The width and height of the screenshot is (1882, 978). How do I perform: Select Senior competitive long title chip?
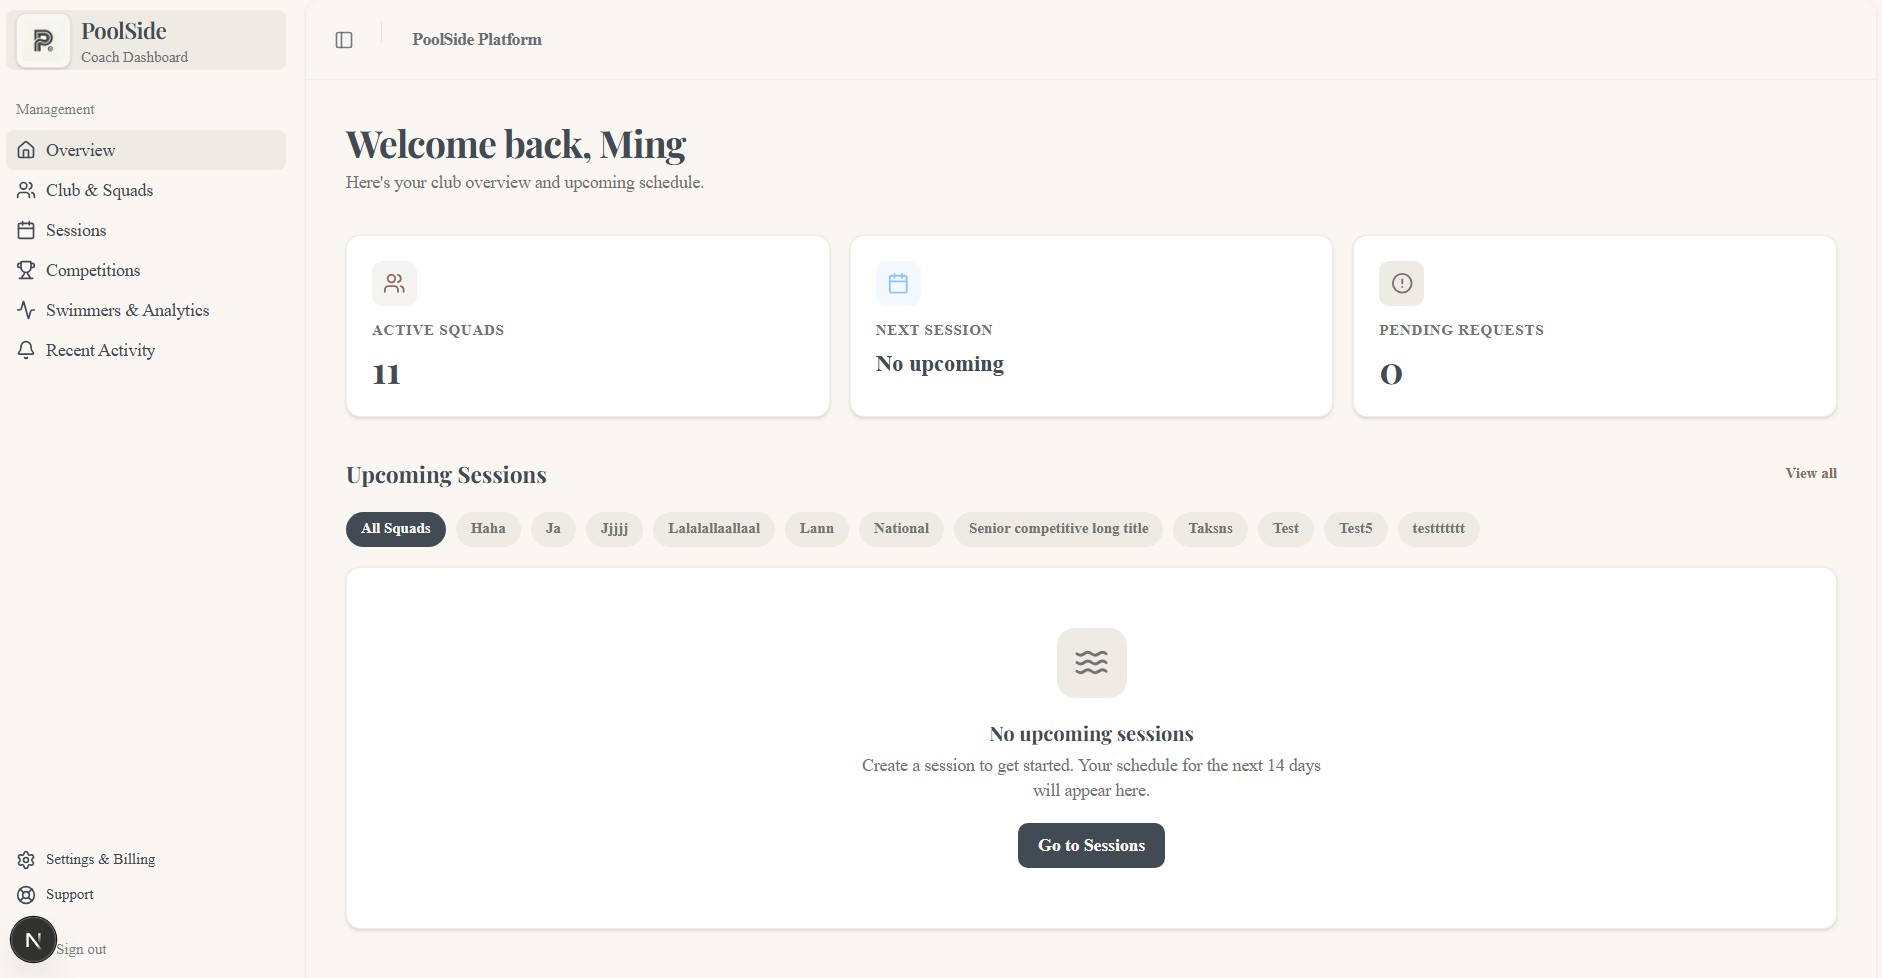coord(1058,529)
